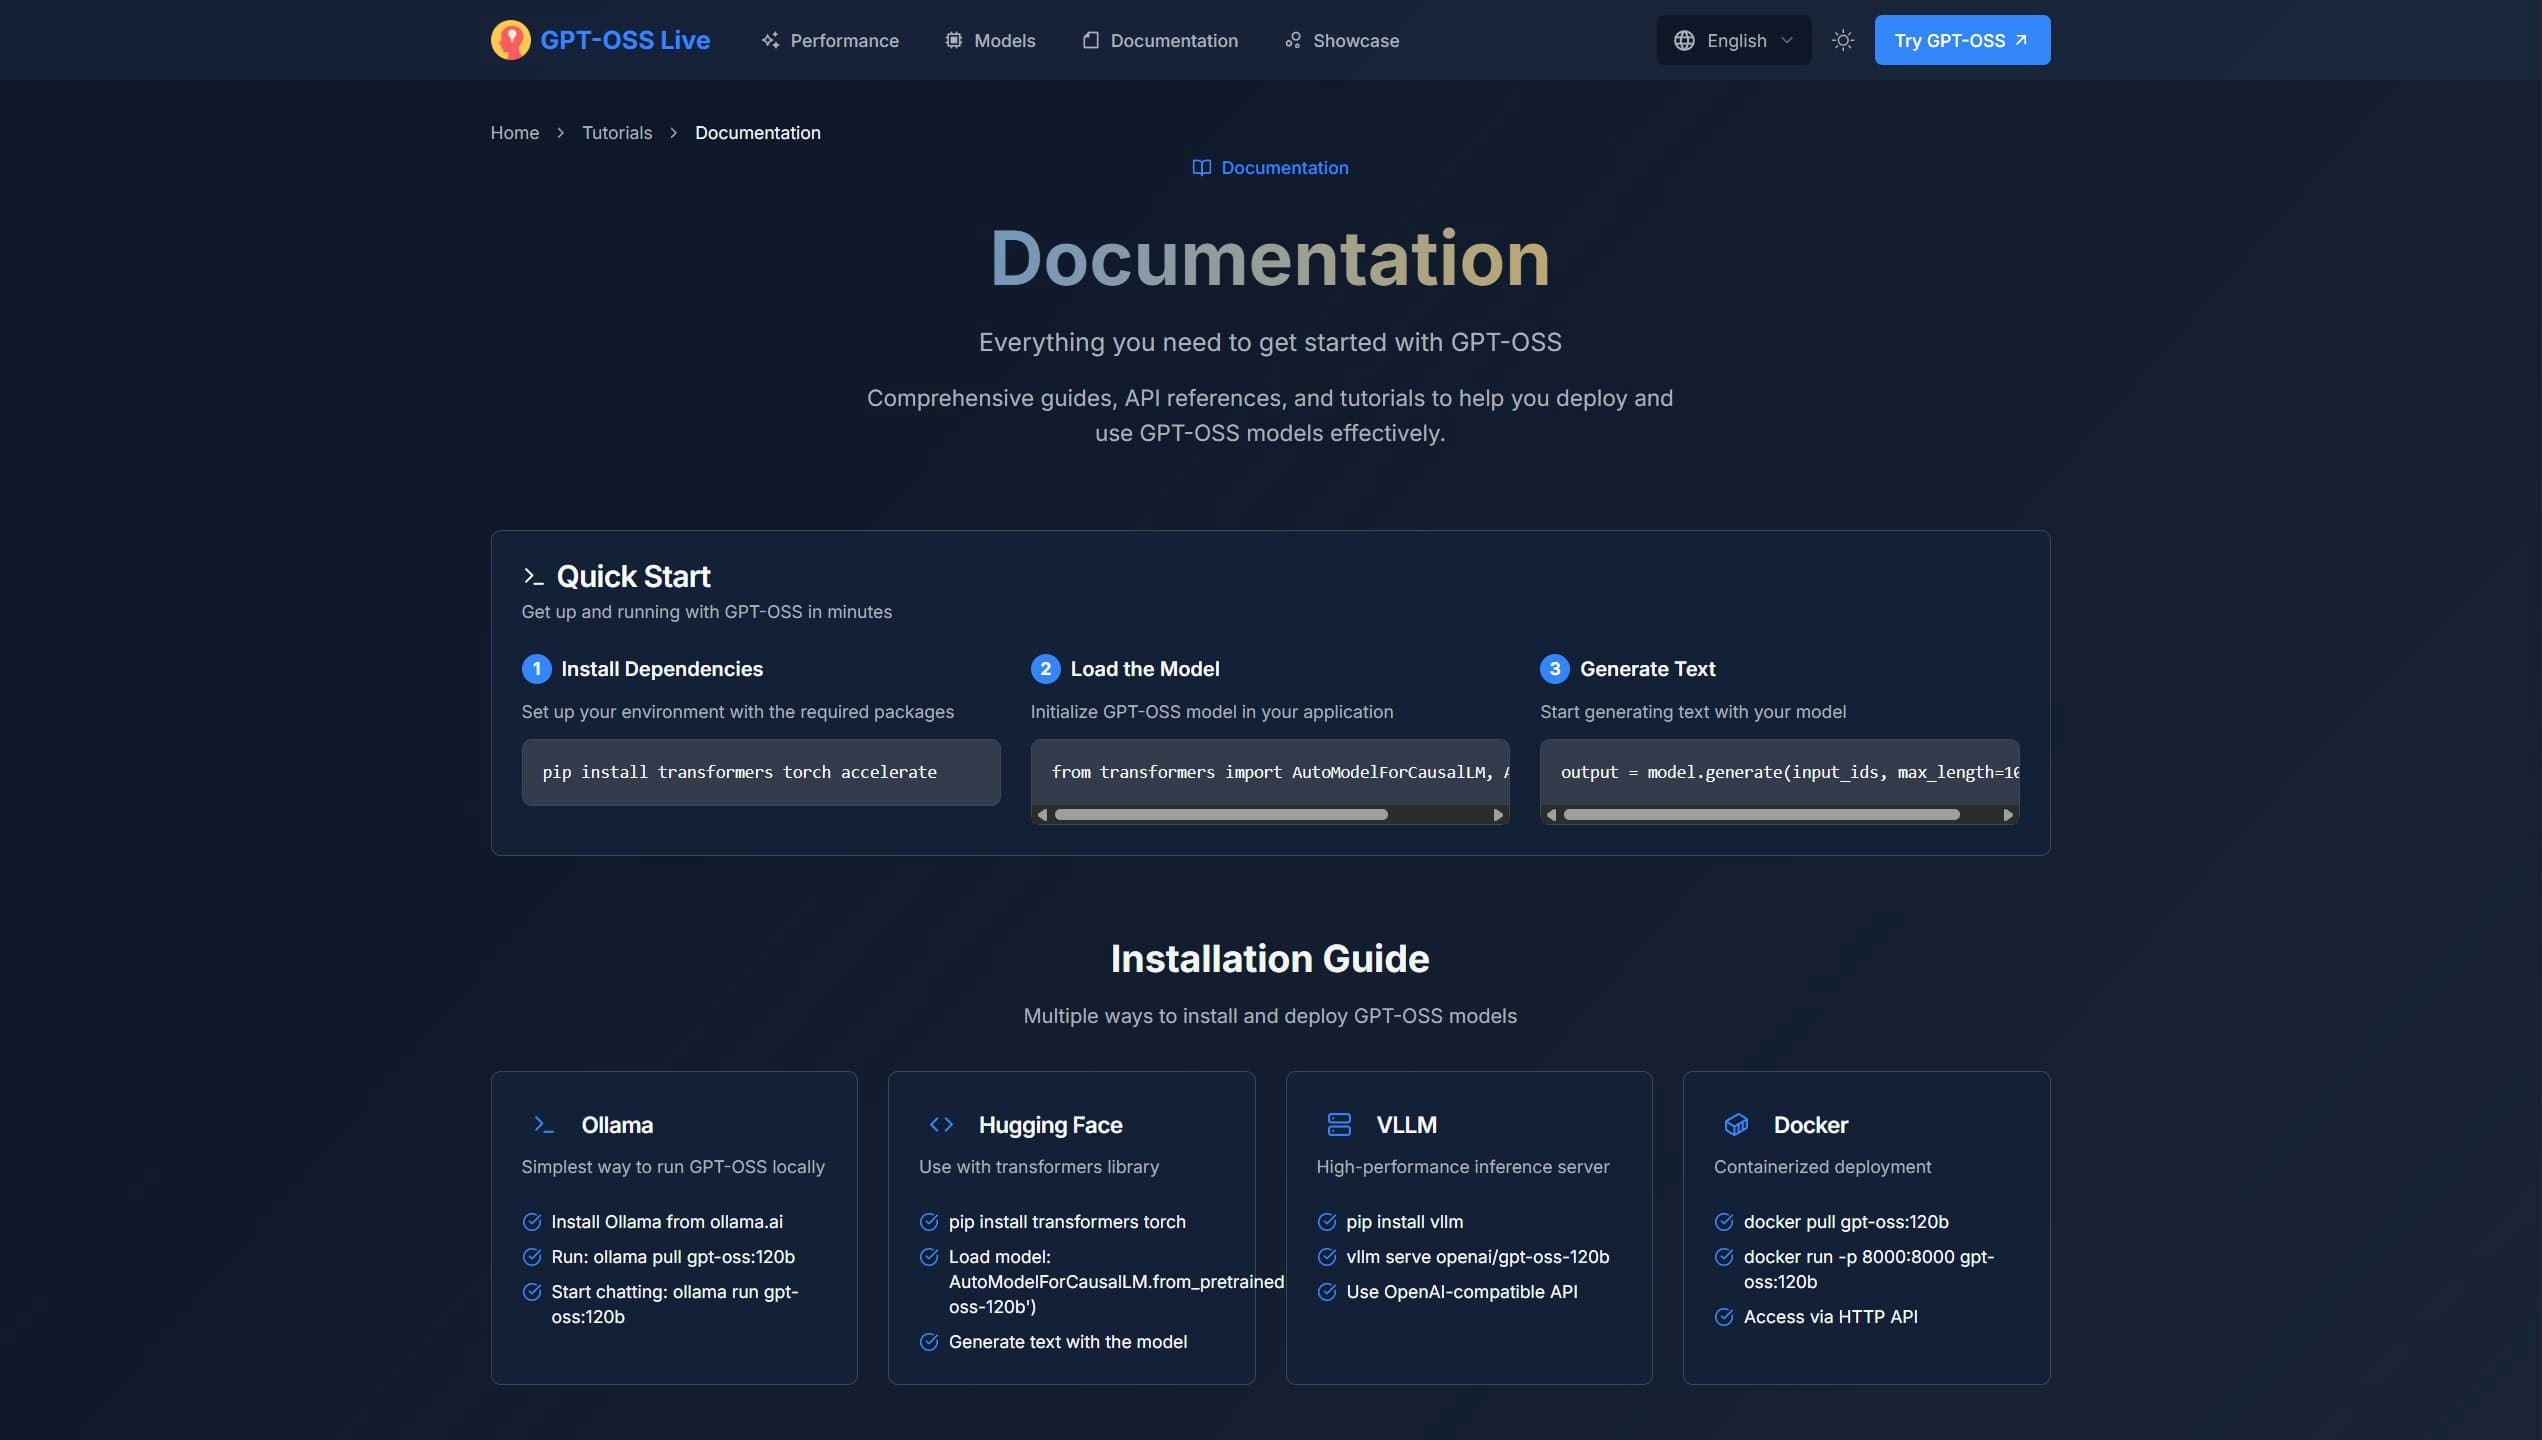Viewport: 2542px width, 1440px height.
Task: Go to Home breadcrumb link
Action: click(514, 133)
